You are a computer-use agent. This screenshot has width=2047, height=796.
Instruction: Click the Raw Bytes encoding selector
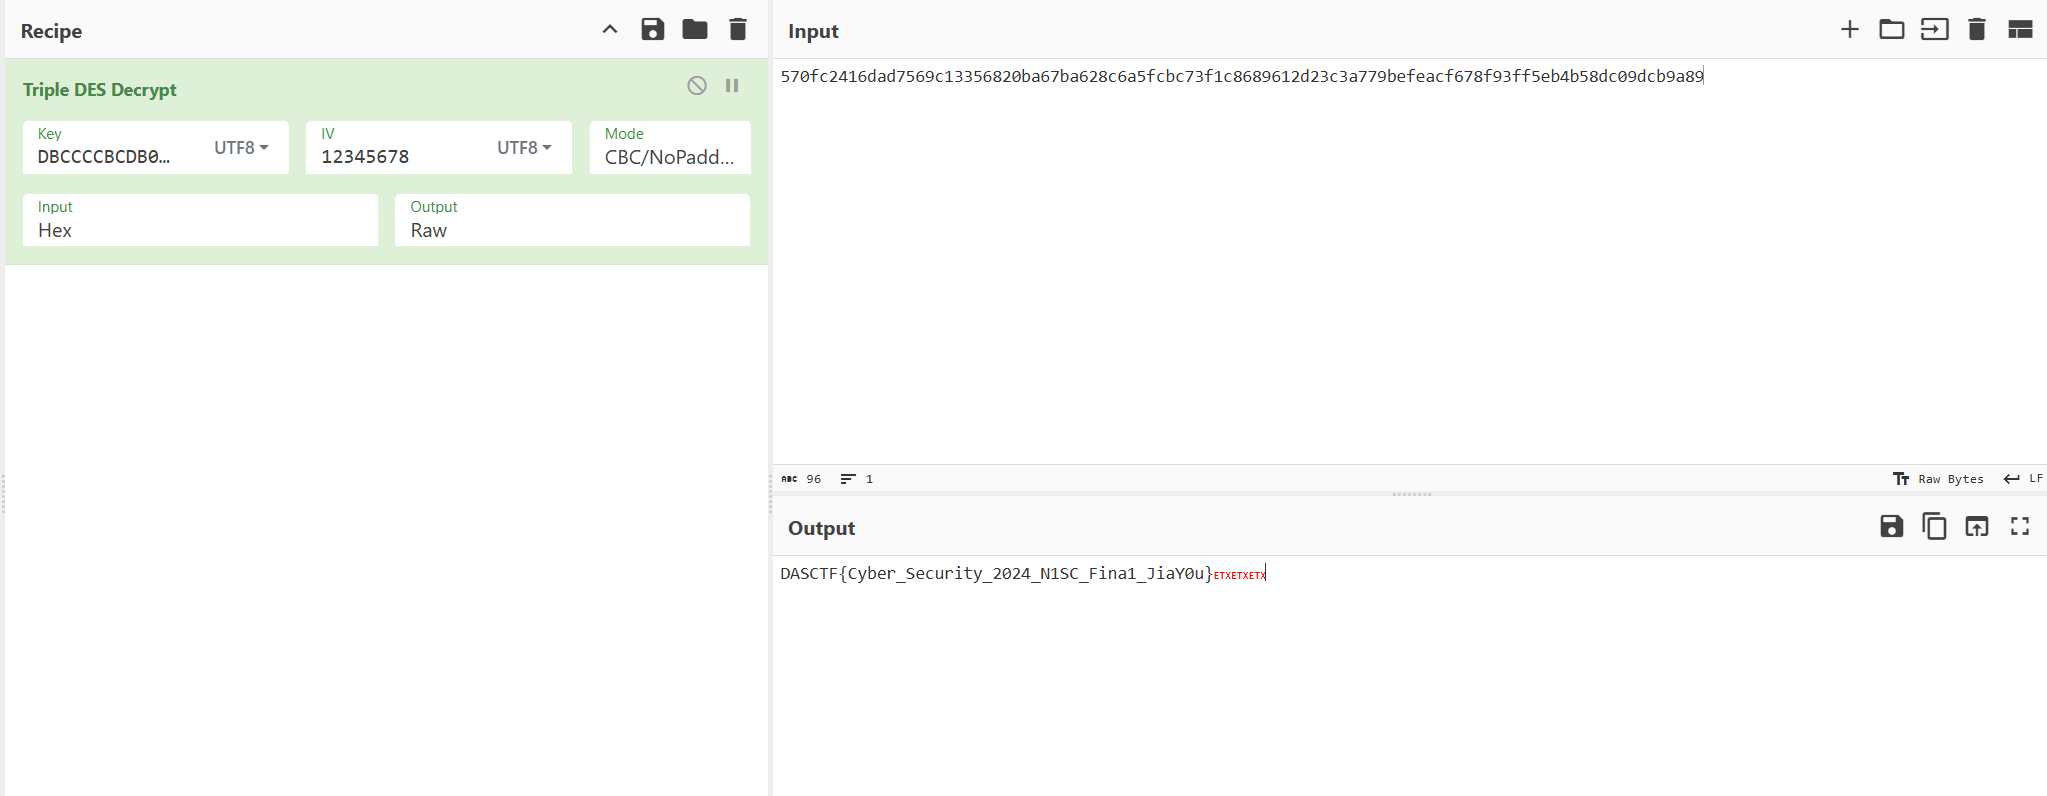[x=1939, y=479]
